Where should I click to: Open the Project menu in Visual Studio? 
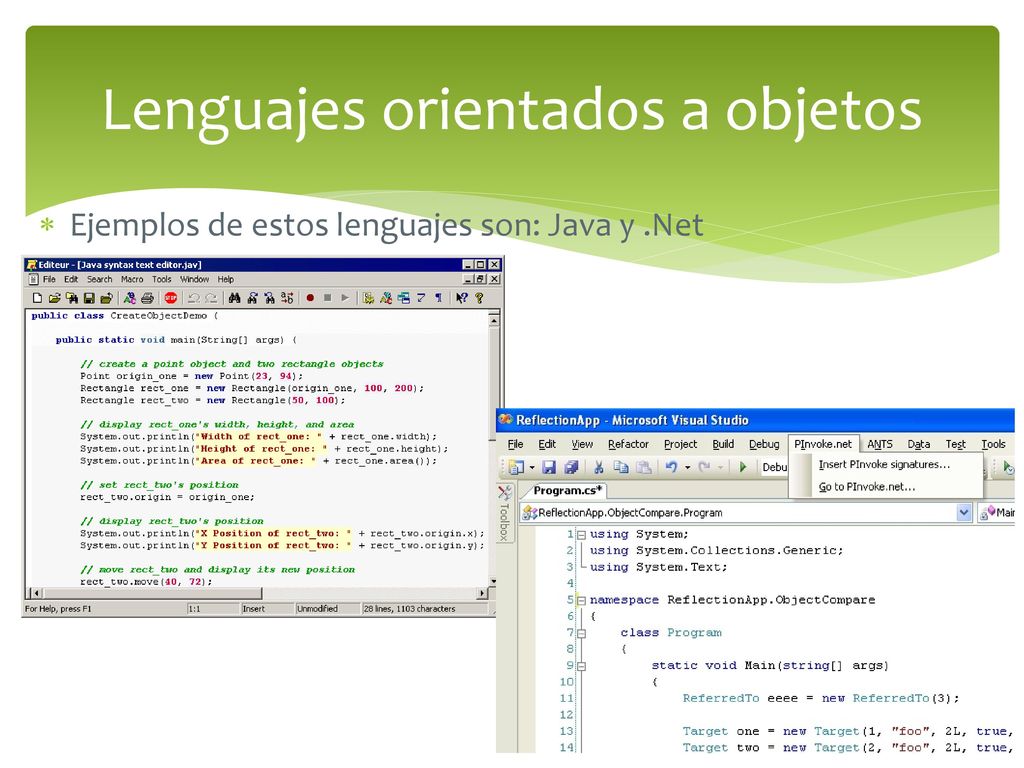click(x=680, y=444)
